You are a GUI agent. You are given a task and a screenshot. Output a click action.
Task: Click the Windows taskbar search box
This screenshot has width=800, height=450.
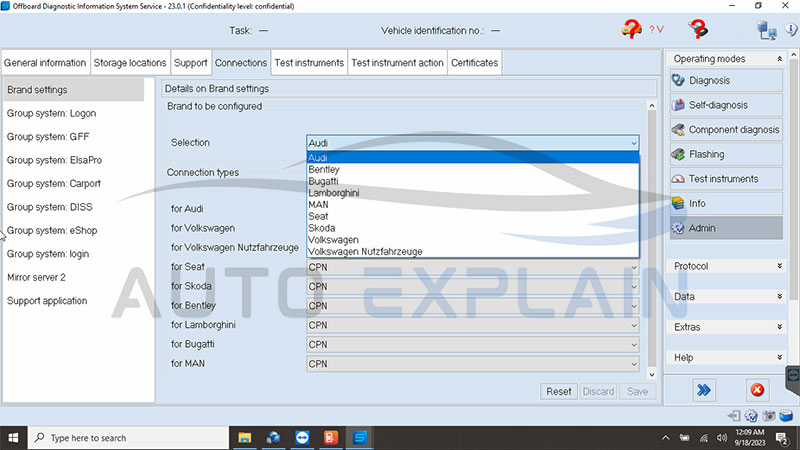(x=129, y=438)
